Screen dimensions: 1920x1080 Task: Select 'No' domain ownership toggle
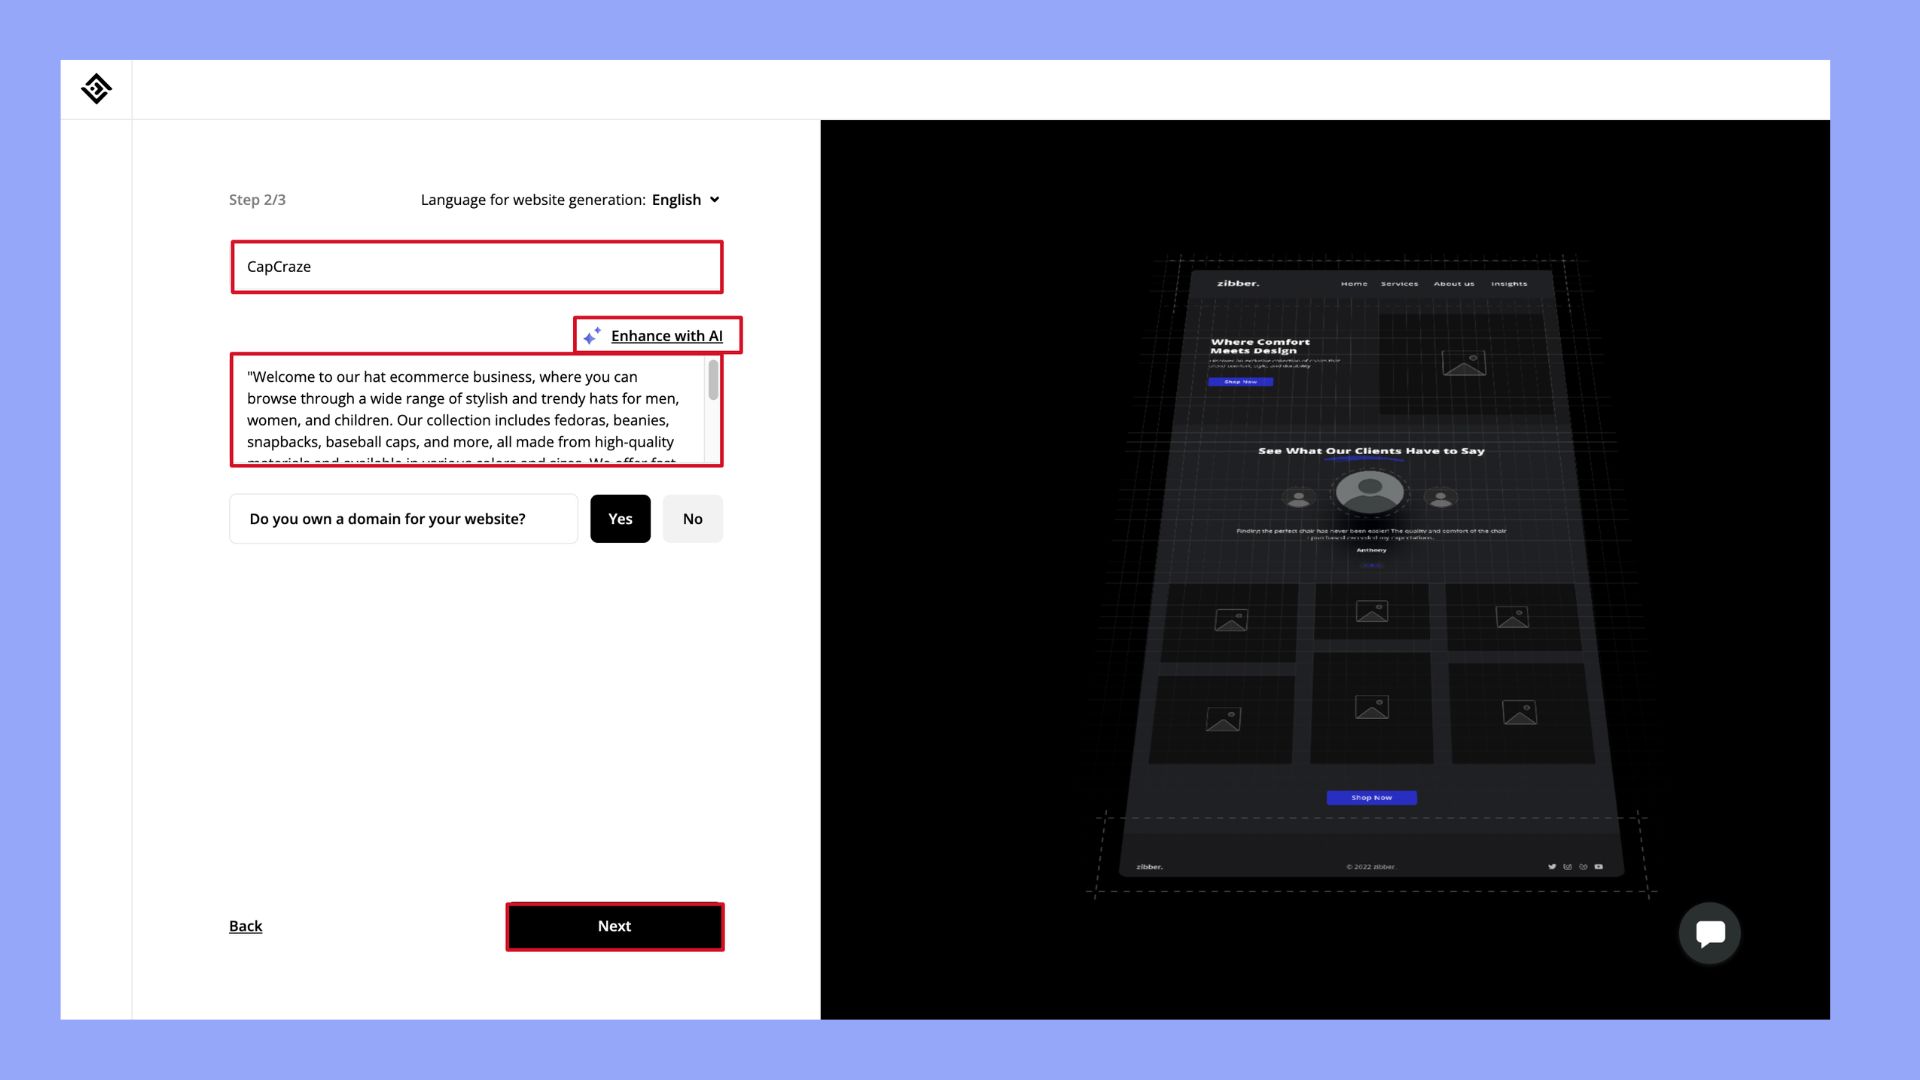[x=691, y=517]
